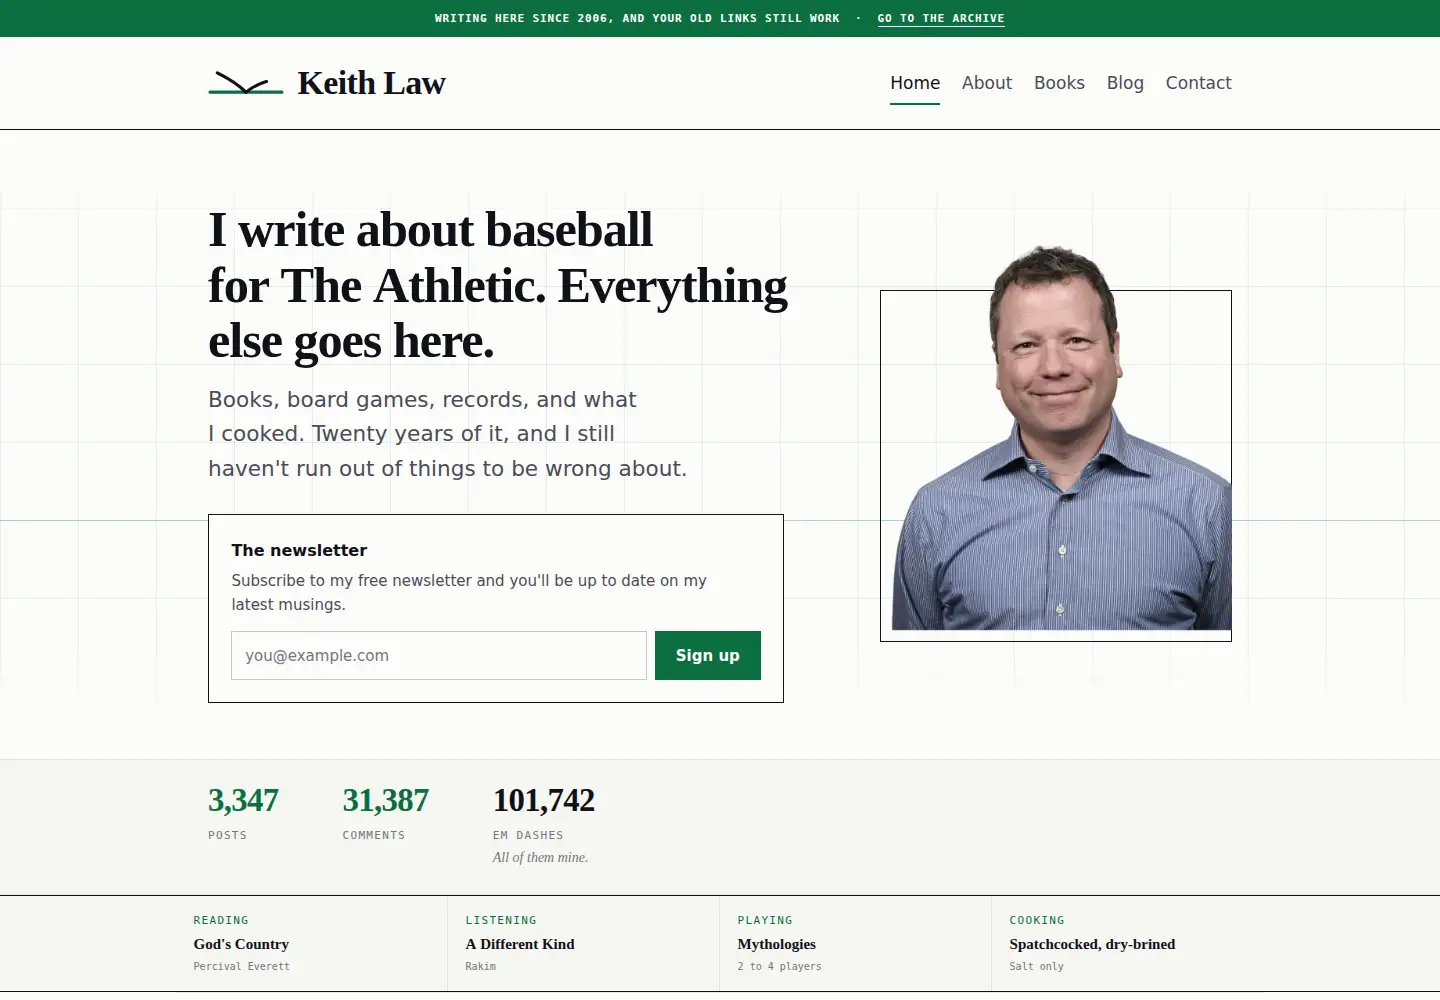This screenshot has height=1000, width=1440.
Task: Open the Blog link
Action: 1125,83
